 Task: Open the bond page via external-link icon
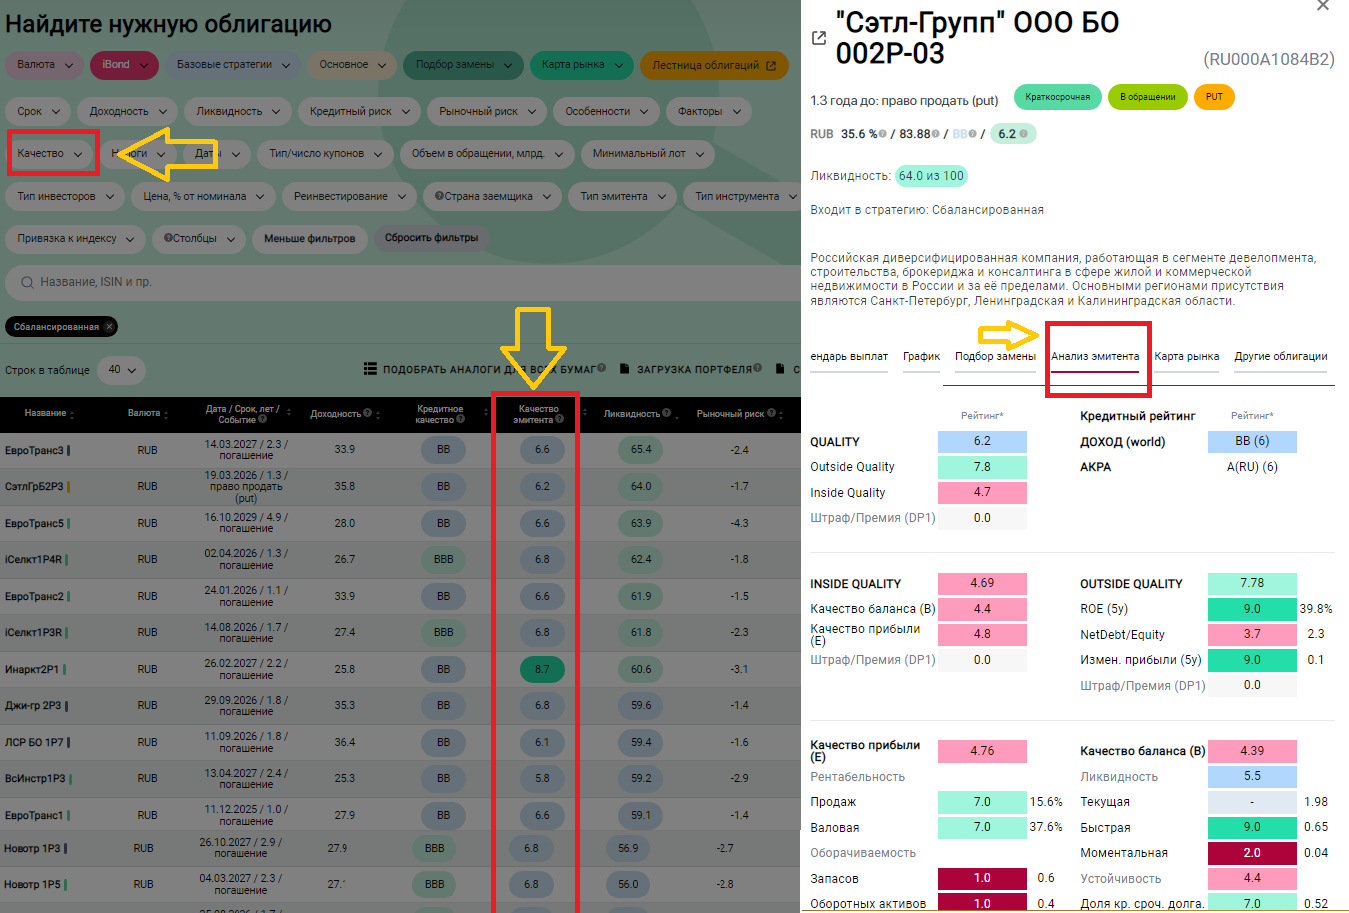[x=819, y=38]
